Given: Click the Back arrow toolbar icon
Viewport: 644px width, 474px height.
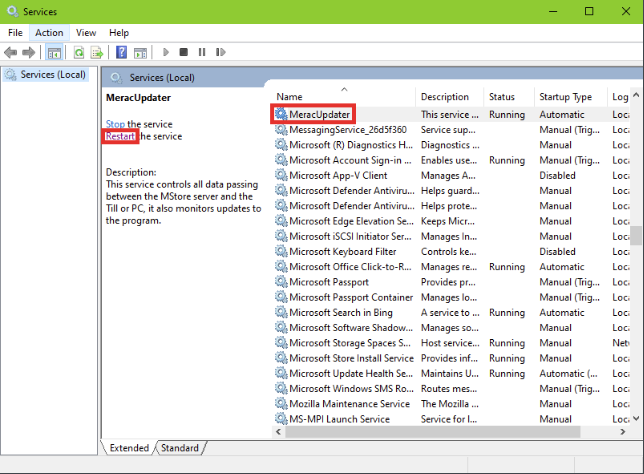Looking at the screenshot, I should click(x=10, y=52).
